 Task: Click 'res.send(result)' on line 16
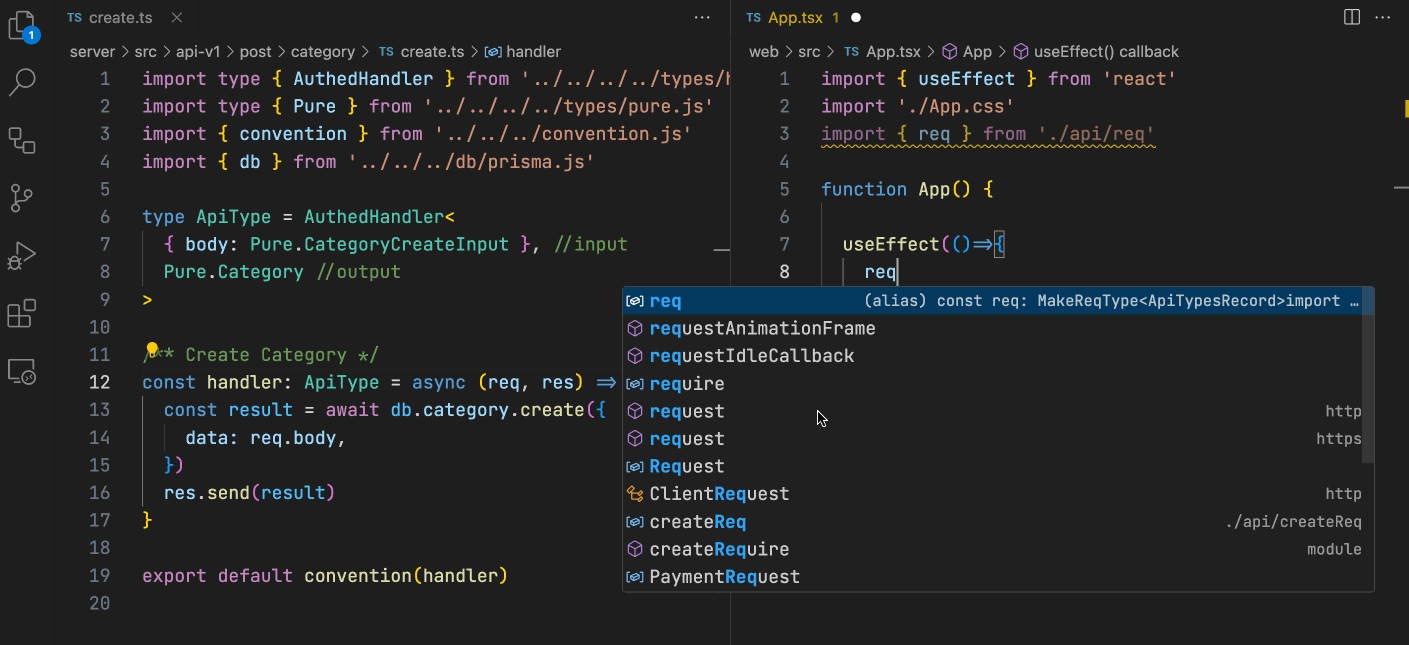(x=250, y=493)
